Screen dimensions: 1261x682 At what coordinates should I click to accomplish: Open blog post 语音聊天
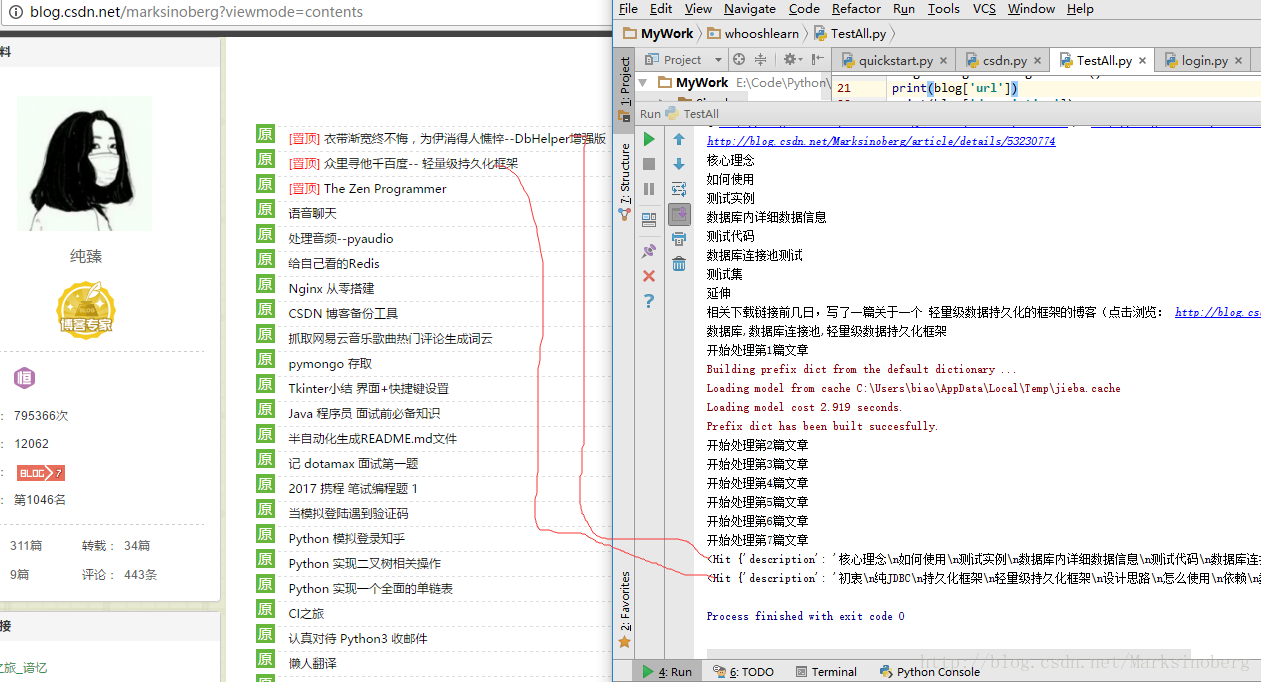pos(313,214)
